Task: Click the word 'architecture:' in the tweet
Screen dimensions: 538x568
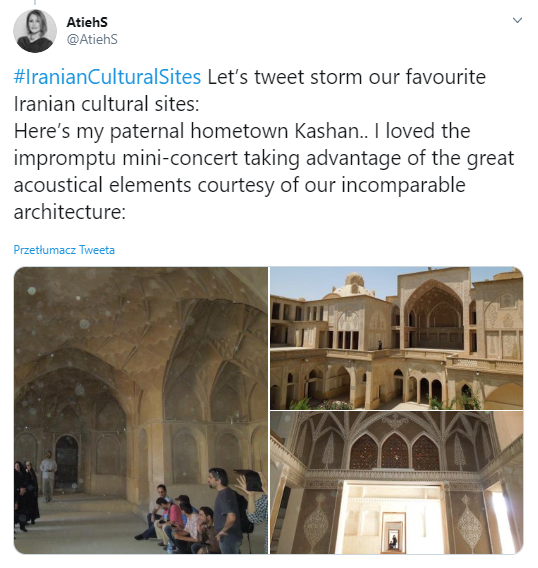Action: point(70,212)
